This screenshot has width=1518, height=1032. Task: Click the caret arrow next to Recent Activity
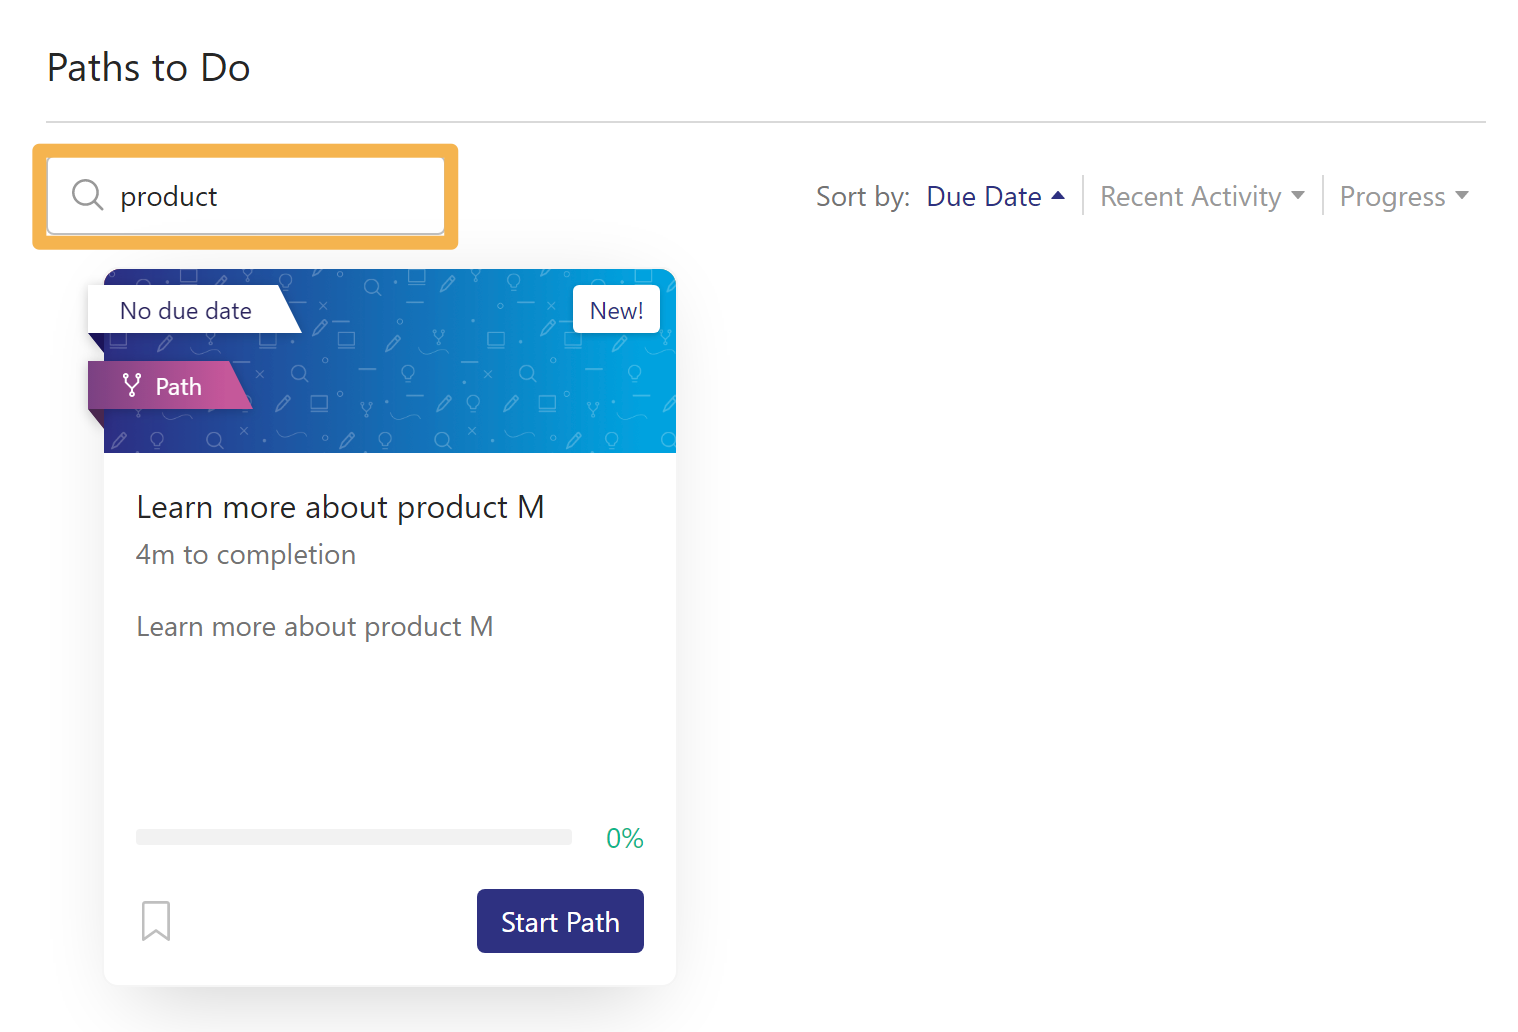[x=1298, y=196]
